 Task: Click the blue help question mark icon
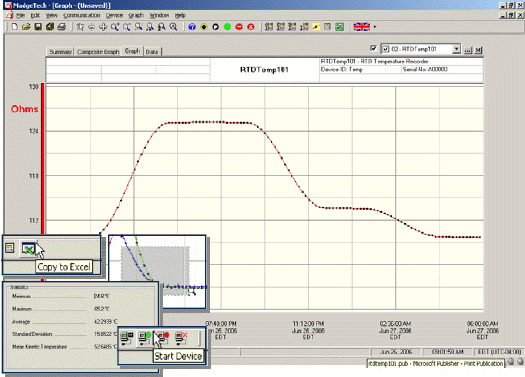[x=192, y=27]
